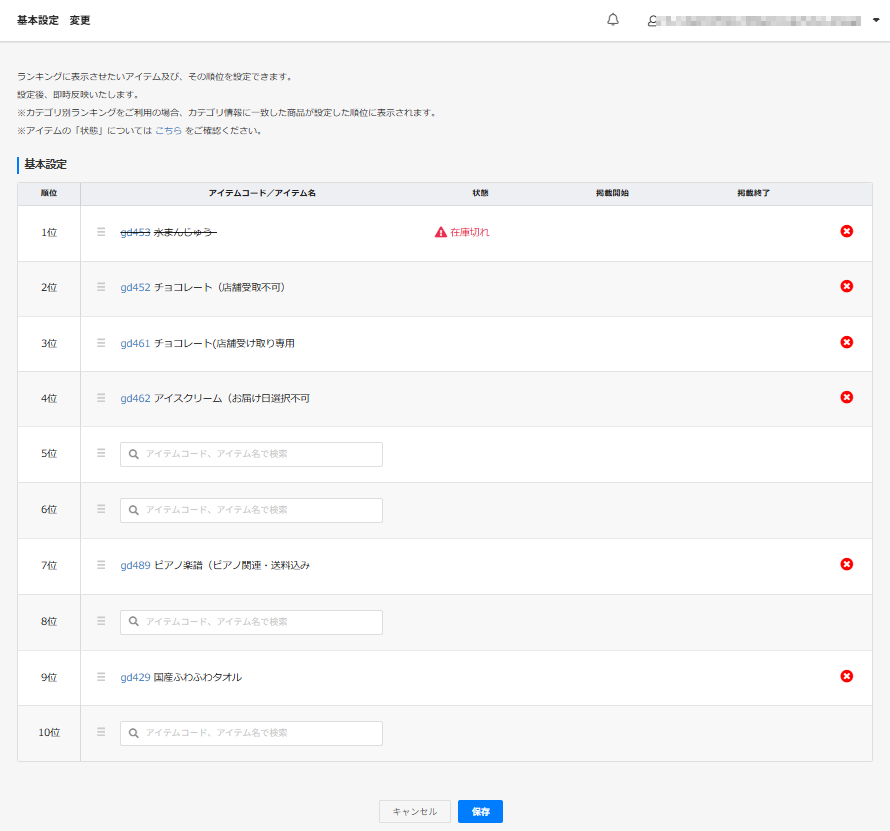Grab the drag handle for 1位 row
This screenshot has height=831, width=890.
(101, 232)
